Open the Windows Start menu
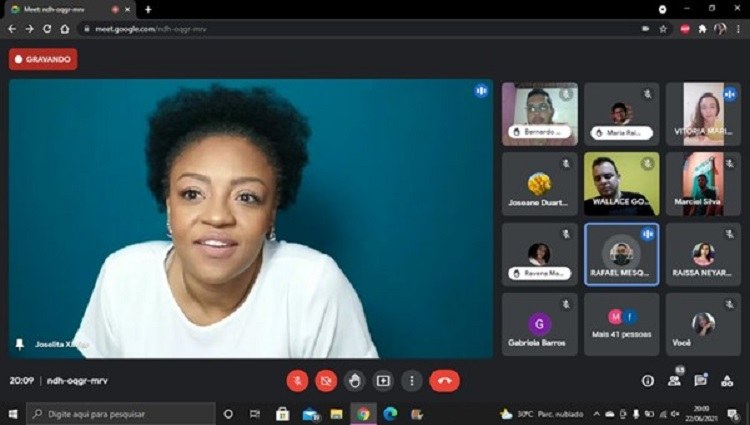Viewport: 750px width, 425px height. [x=13, y=414]
